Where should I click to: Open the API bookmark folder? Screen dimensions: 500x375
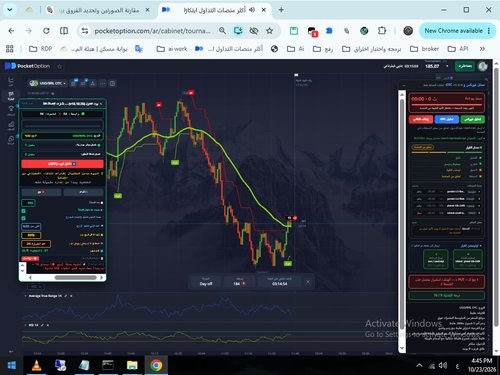click(x=458, y=49)
